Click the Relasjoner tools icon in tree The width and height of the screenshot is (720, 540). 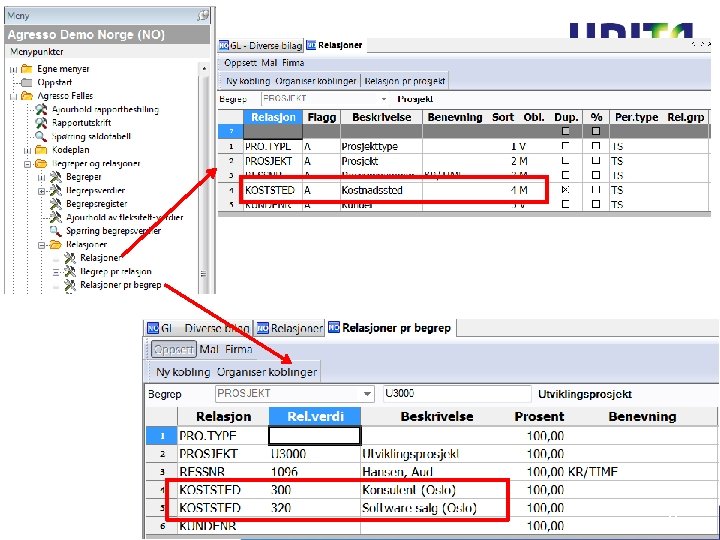(x=70, y=258)
